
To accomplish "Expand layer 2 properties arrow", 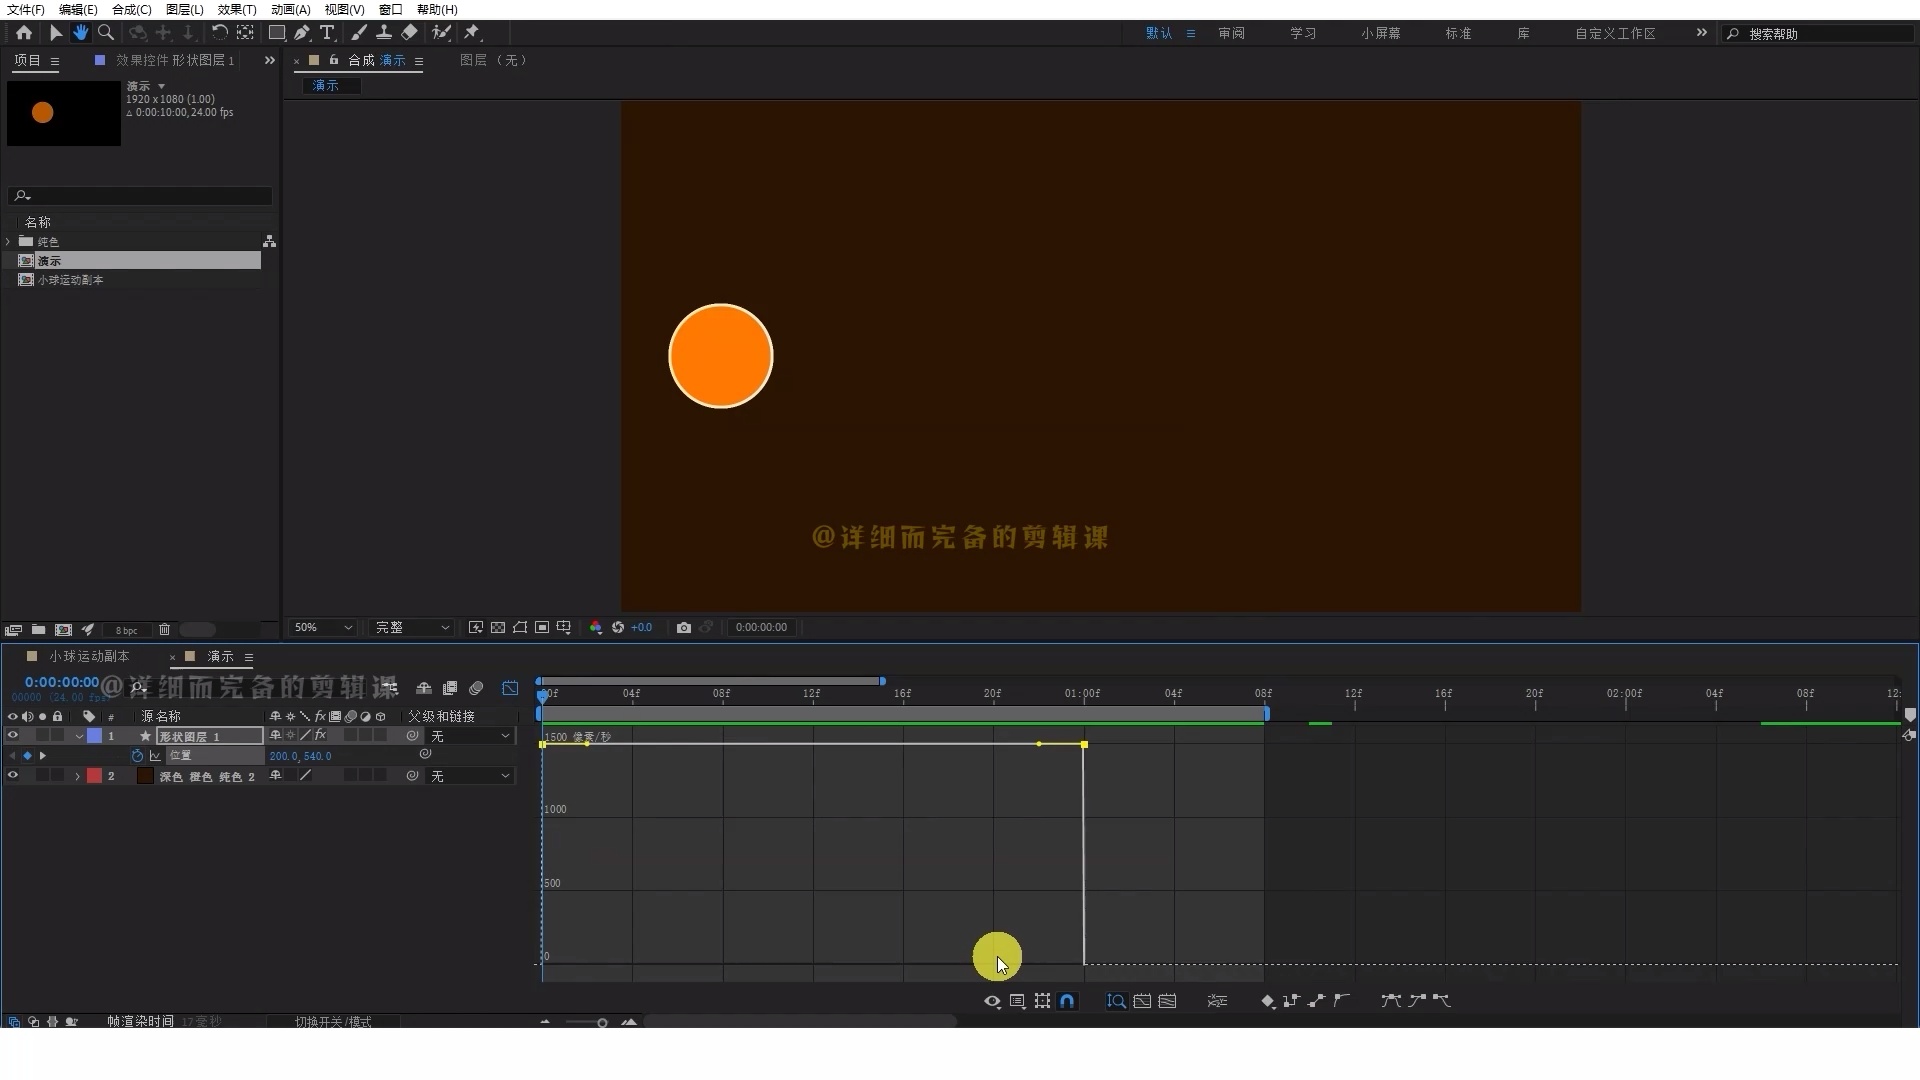I will (78, 776).
